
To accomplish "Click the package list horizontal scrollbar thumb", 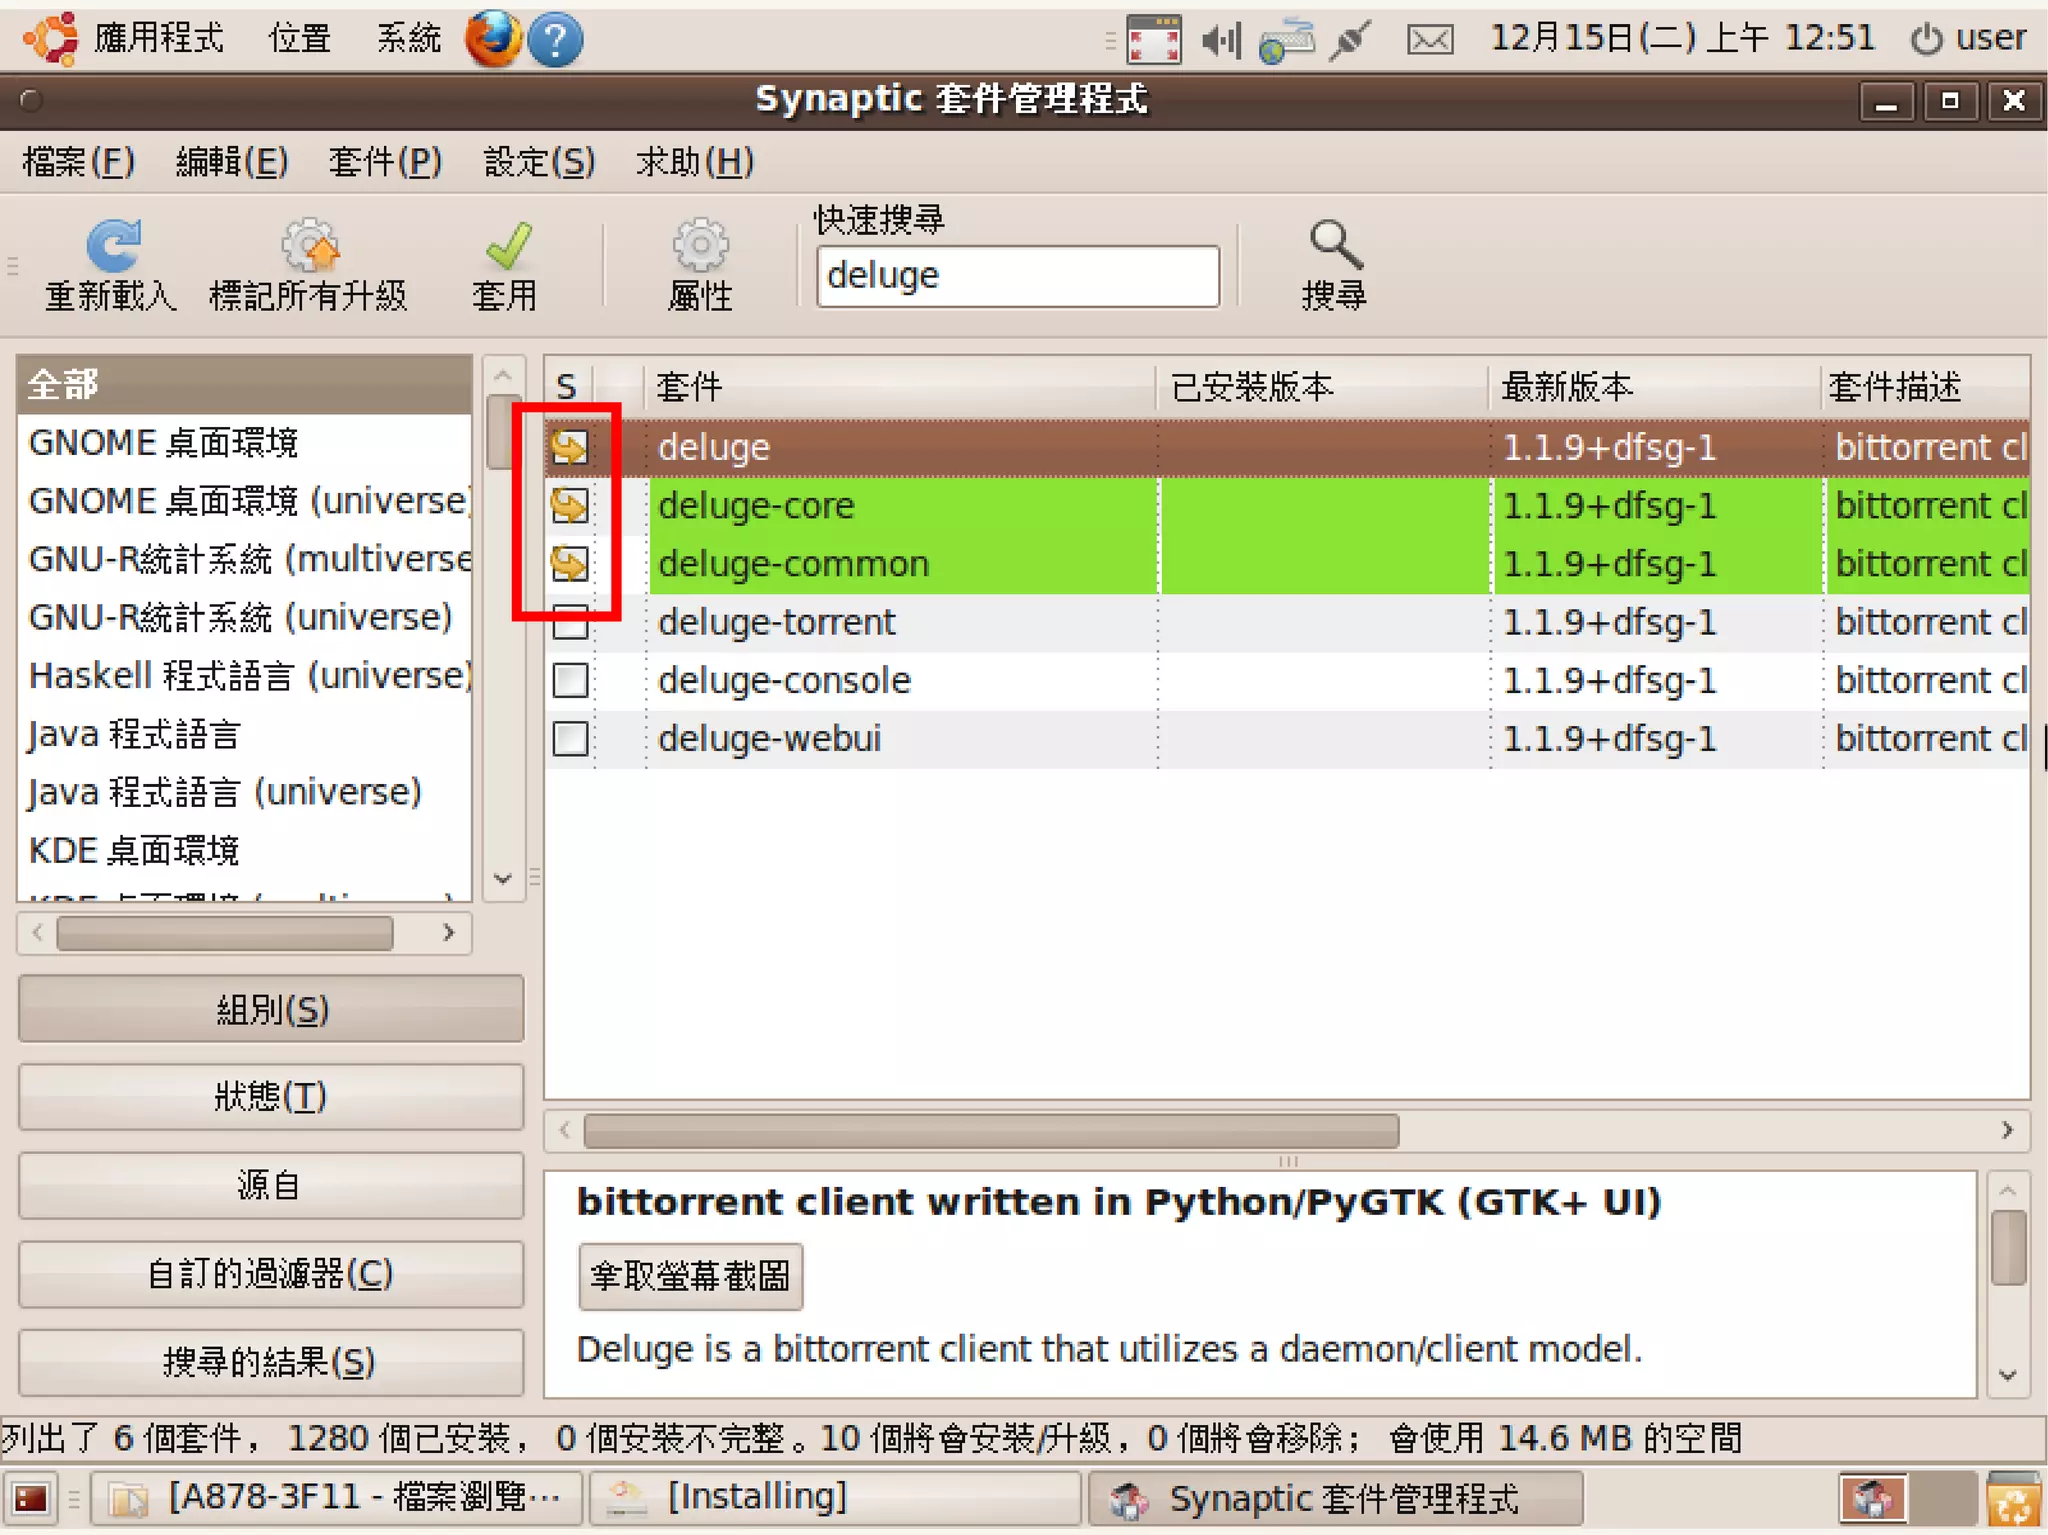I will click(991, 1130).
